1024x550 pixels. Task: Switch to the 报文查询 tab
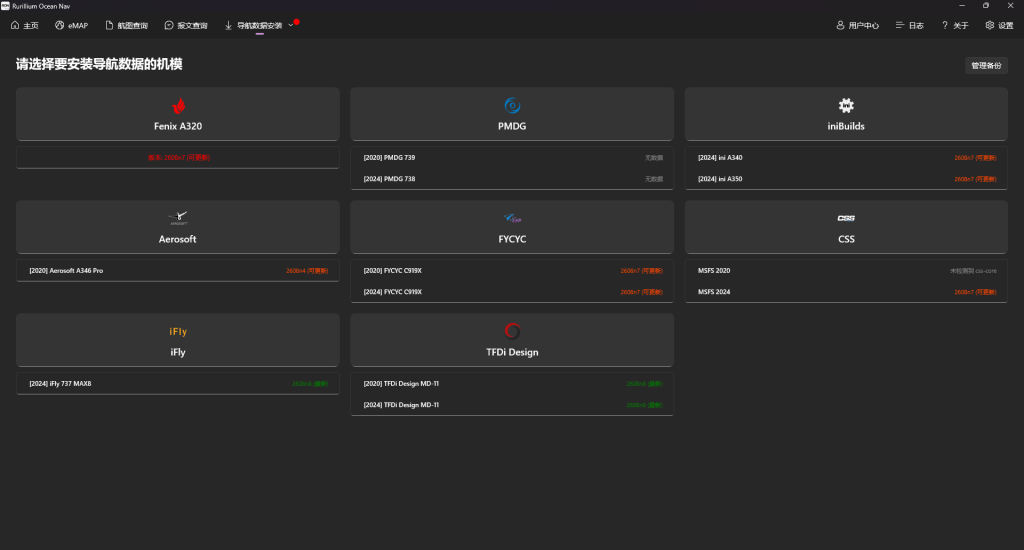[x=186, y=25]
